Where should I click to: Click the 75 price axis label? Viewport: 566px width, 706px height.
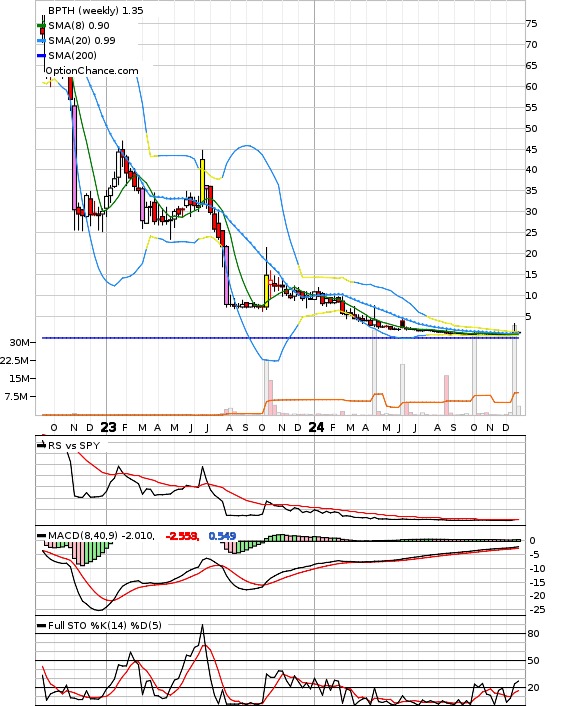531,23
